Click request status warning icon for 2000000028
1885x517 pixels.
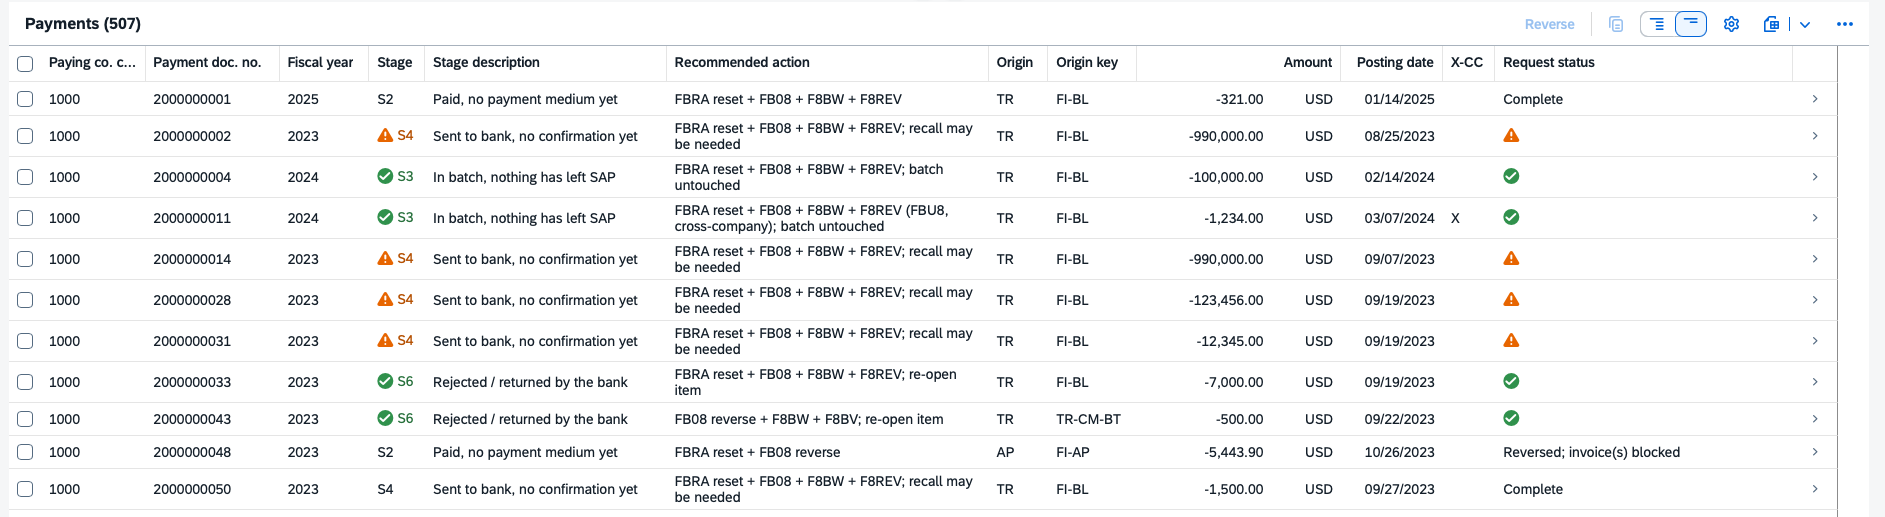tap(1511, 299)
